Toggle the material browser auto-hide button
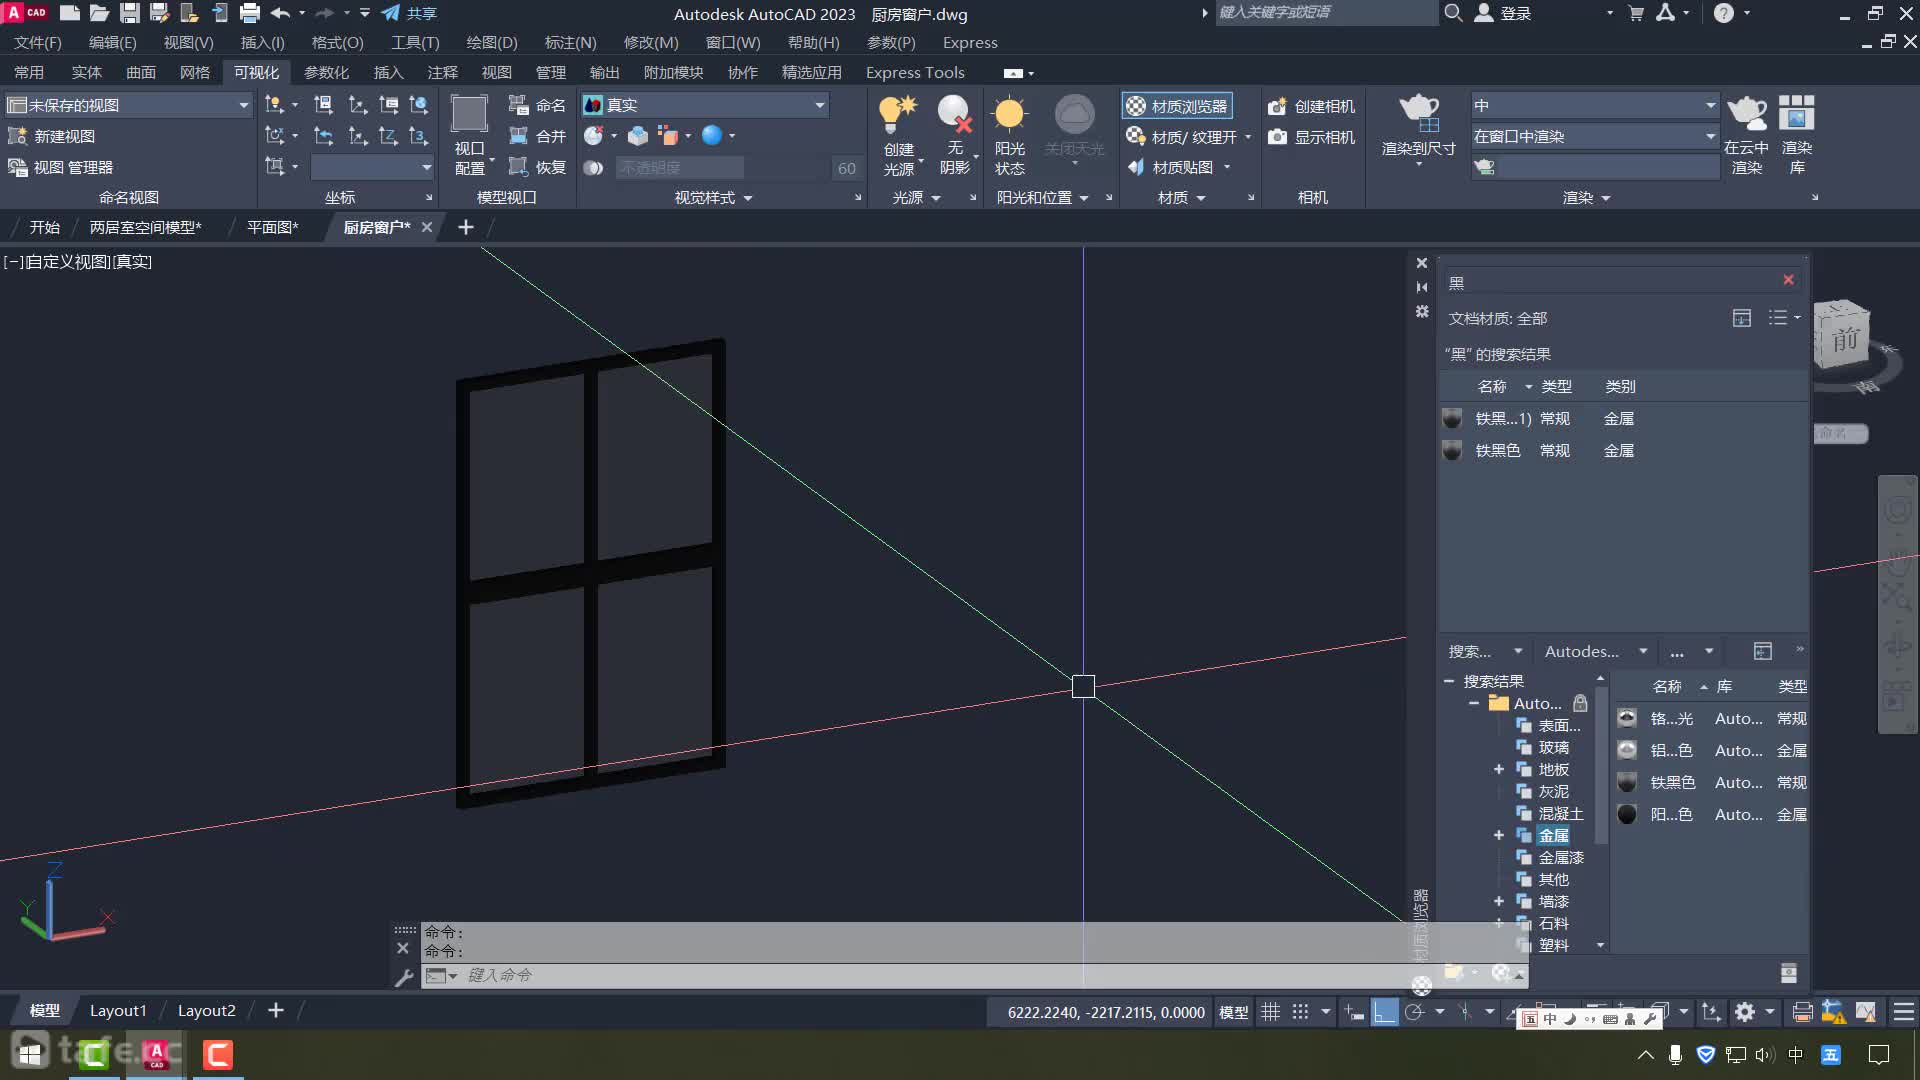 point(1422,287)
